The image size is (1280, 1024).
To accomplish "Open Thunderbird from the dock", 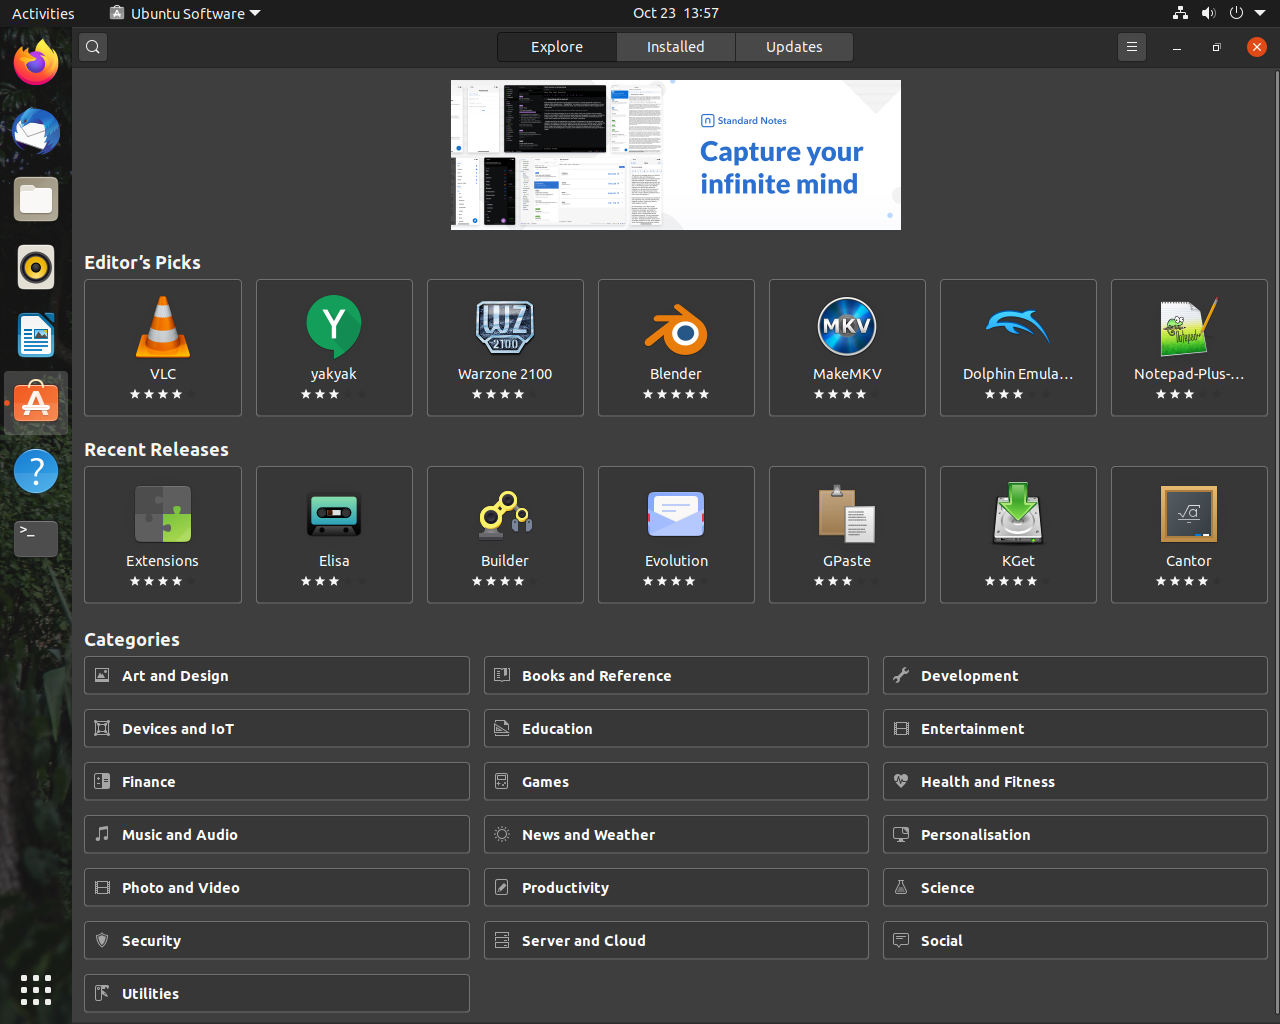I will point(36,131).
